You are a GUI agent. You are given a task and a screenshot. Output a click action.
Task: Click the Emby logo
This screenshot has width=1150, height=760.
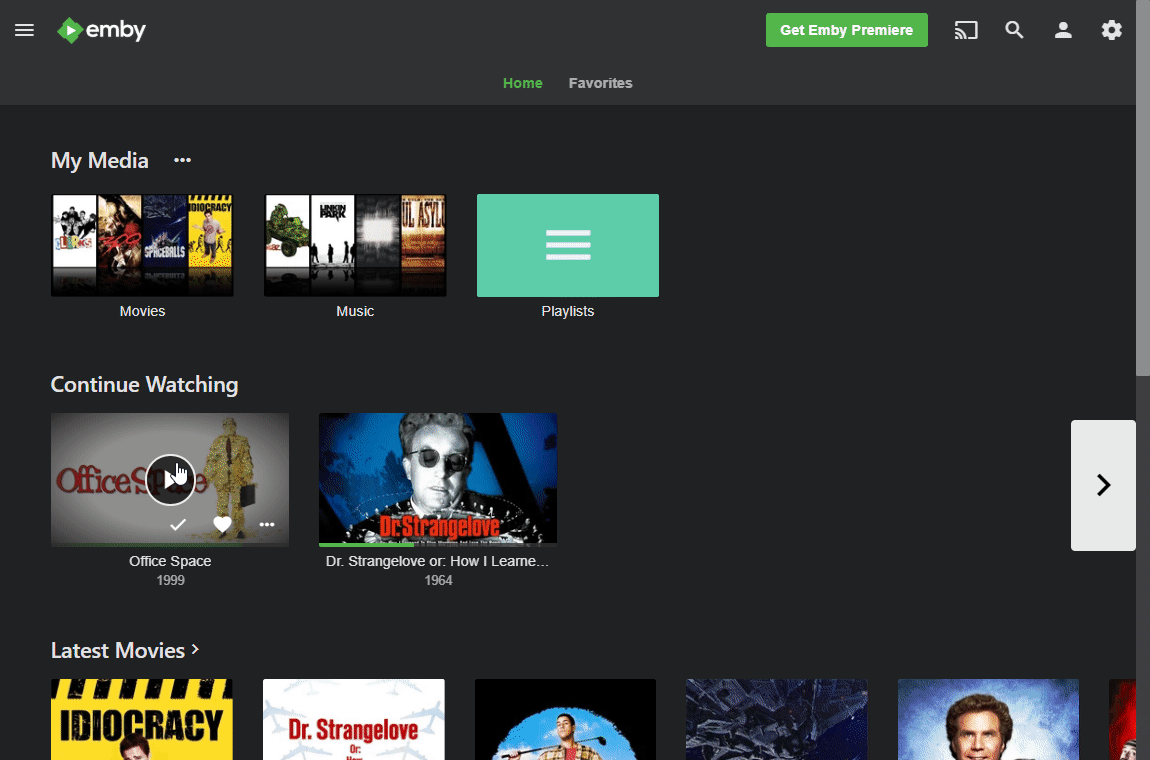101,30
